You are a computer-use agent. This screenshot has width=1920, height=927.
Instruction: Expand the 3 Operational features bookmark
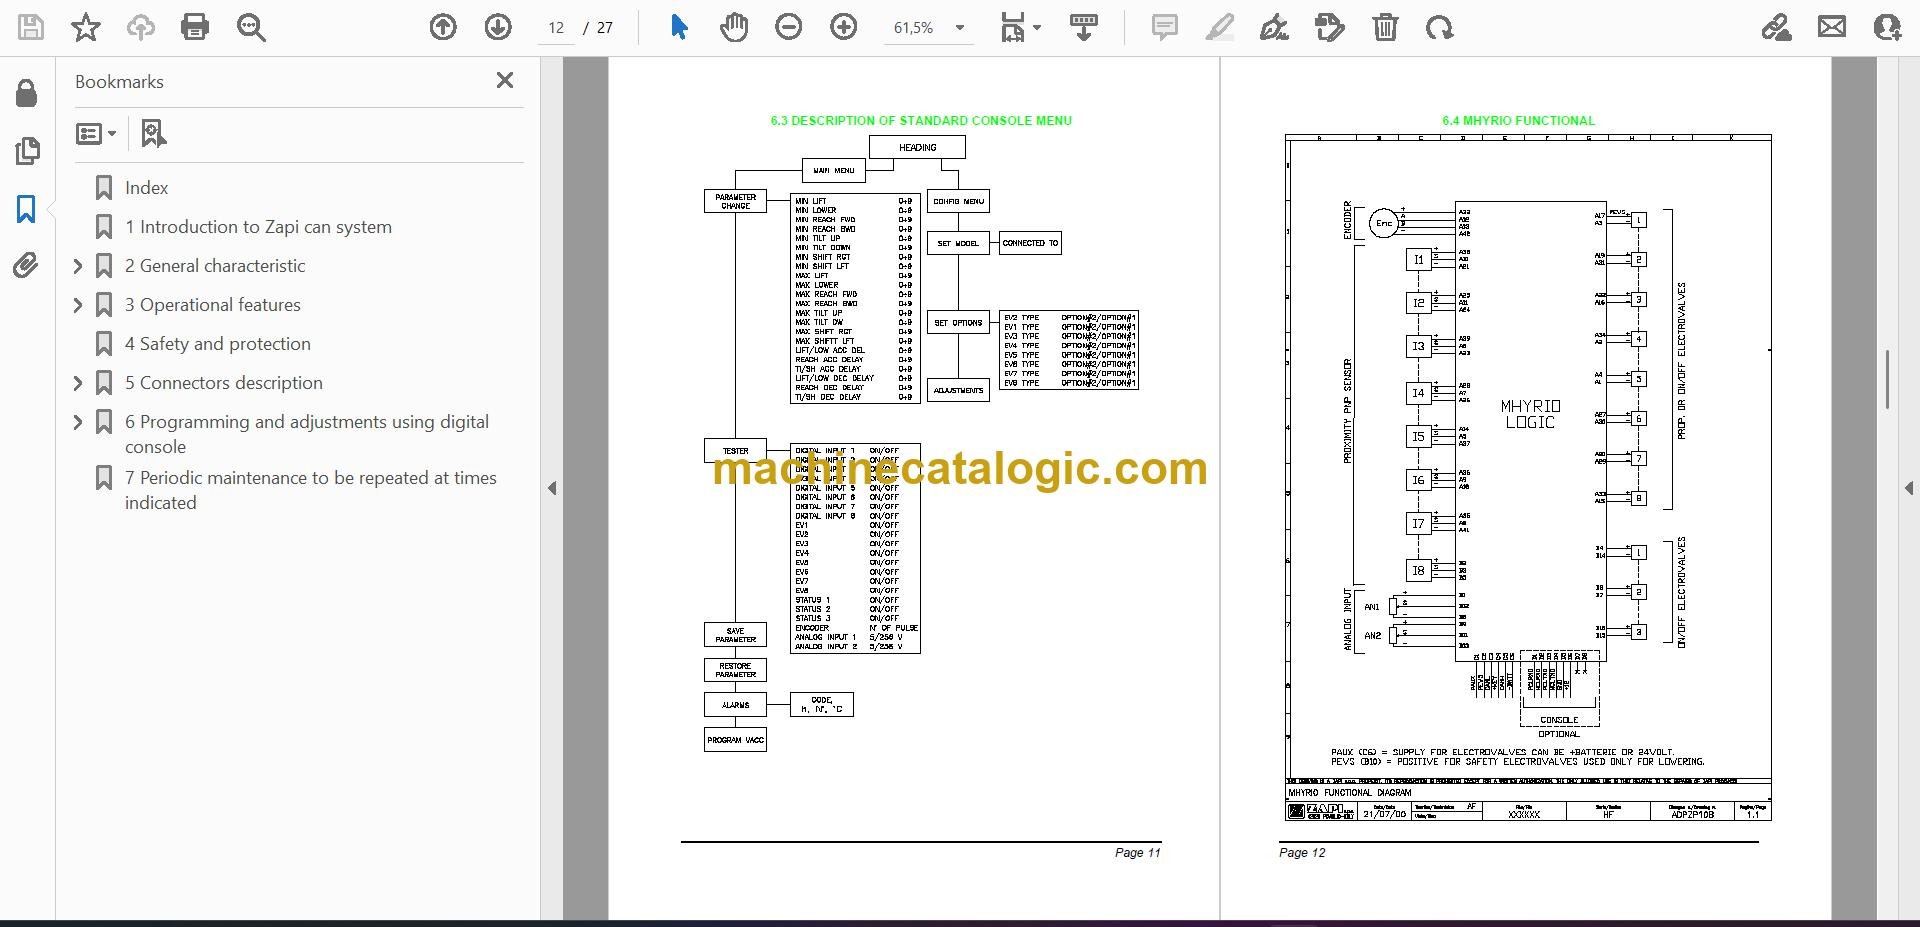click(x=78, y=305)
